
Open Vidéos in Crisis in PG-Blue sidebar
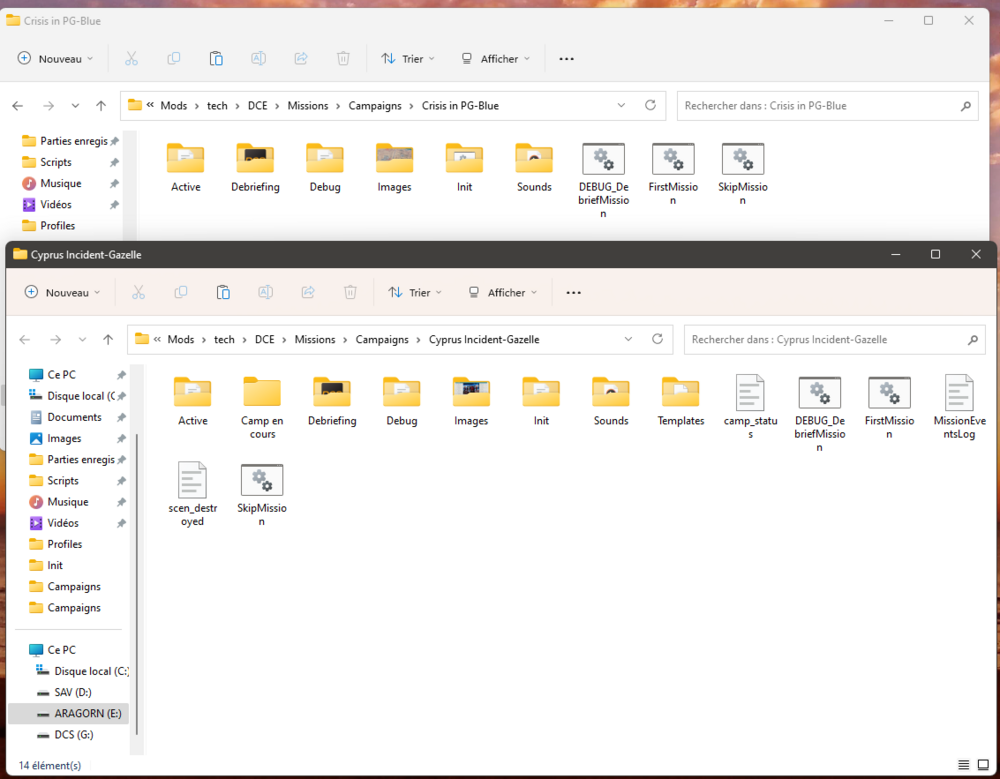point(55,204)
